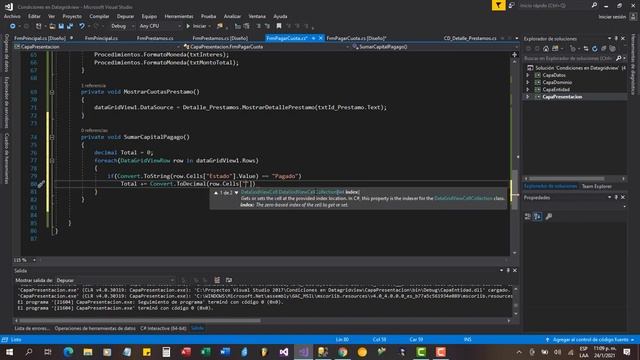Click the Navigate Backward toolbar icon
Viewport: 640px width, 360px height.
[13, 26]
